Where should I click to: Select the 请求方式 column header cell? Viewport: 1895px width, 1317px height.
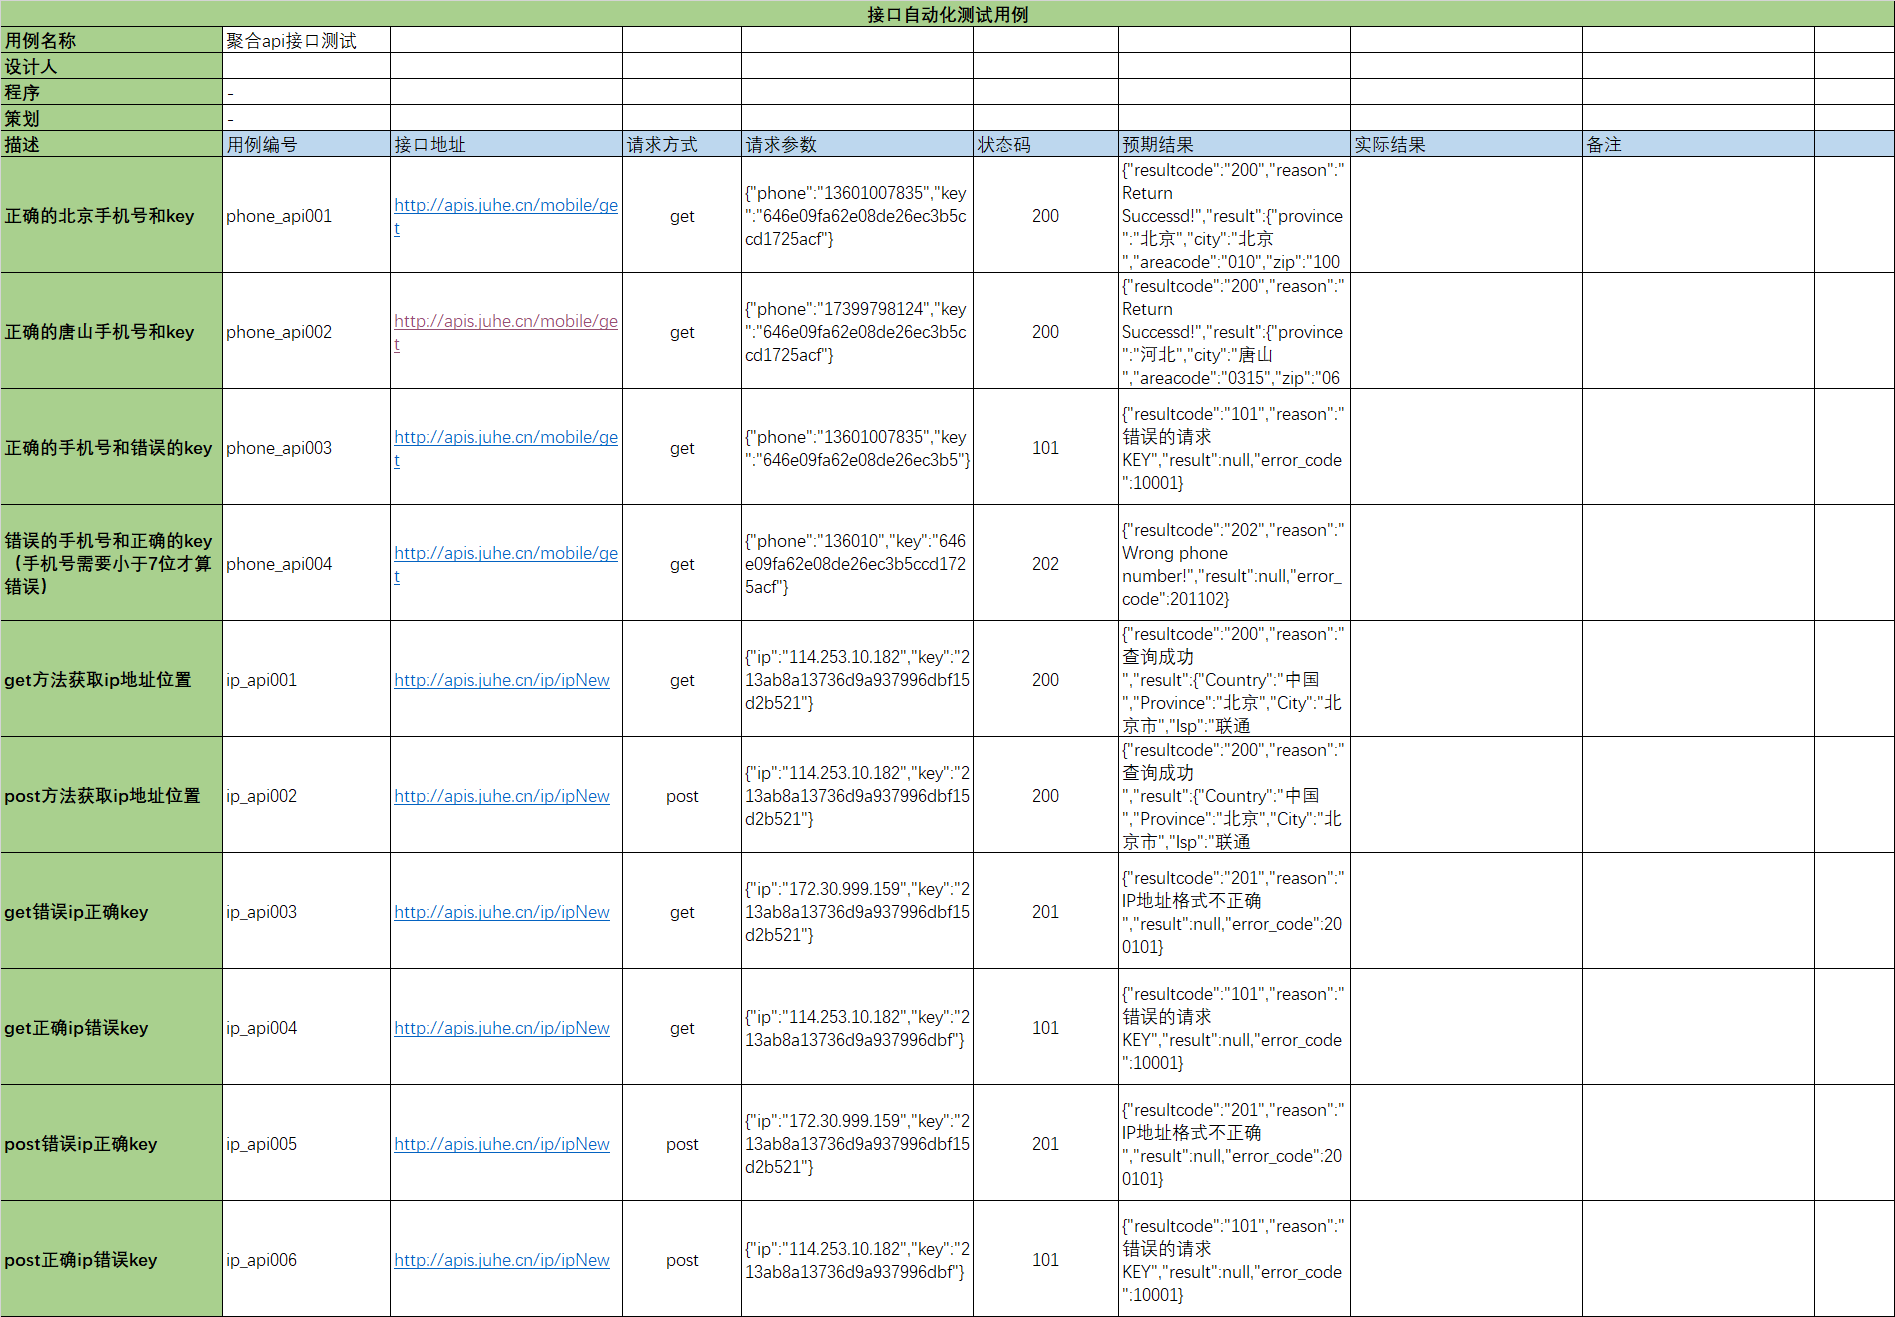coord(680,143)
